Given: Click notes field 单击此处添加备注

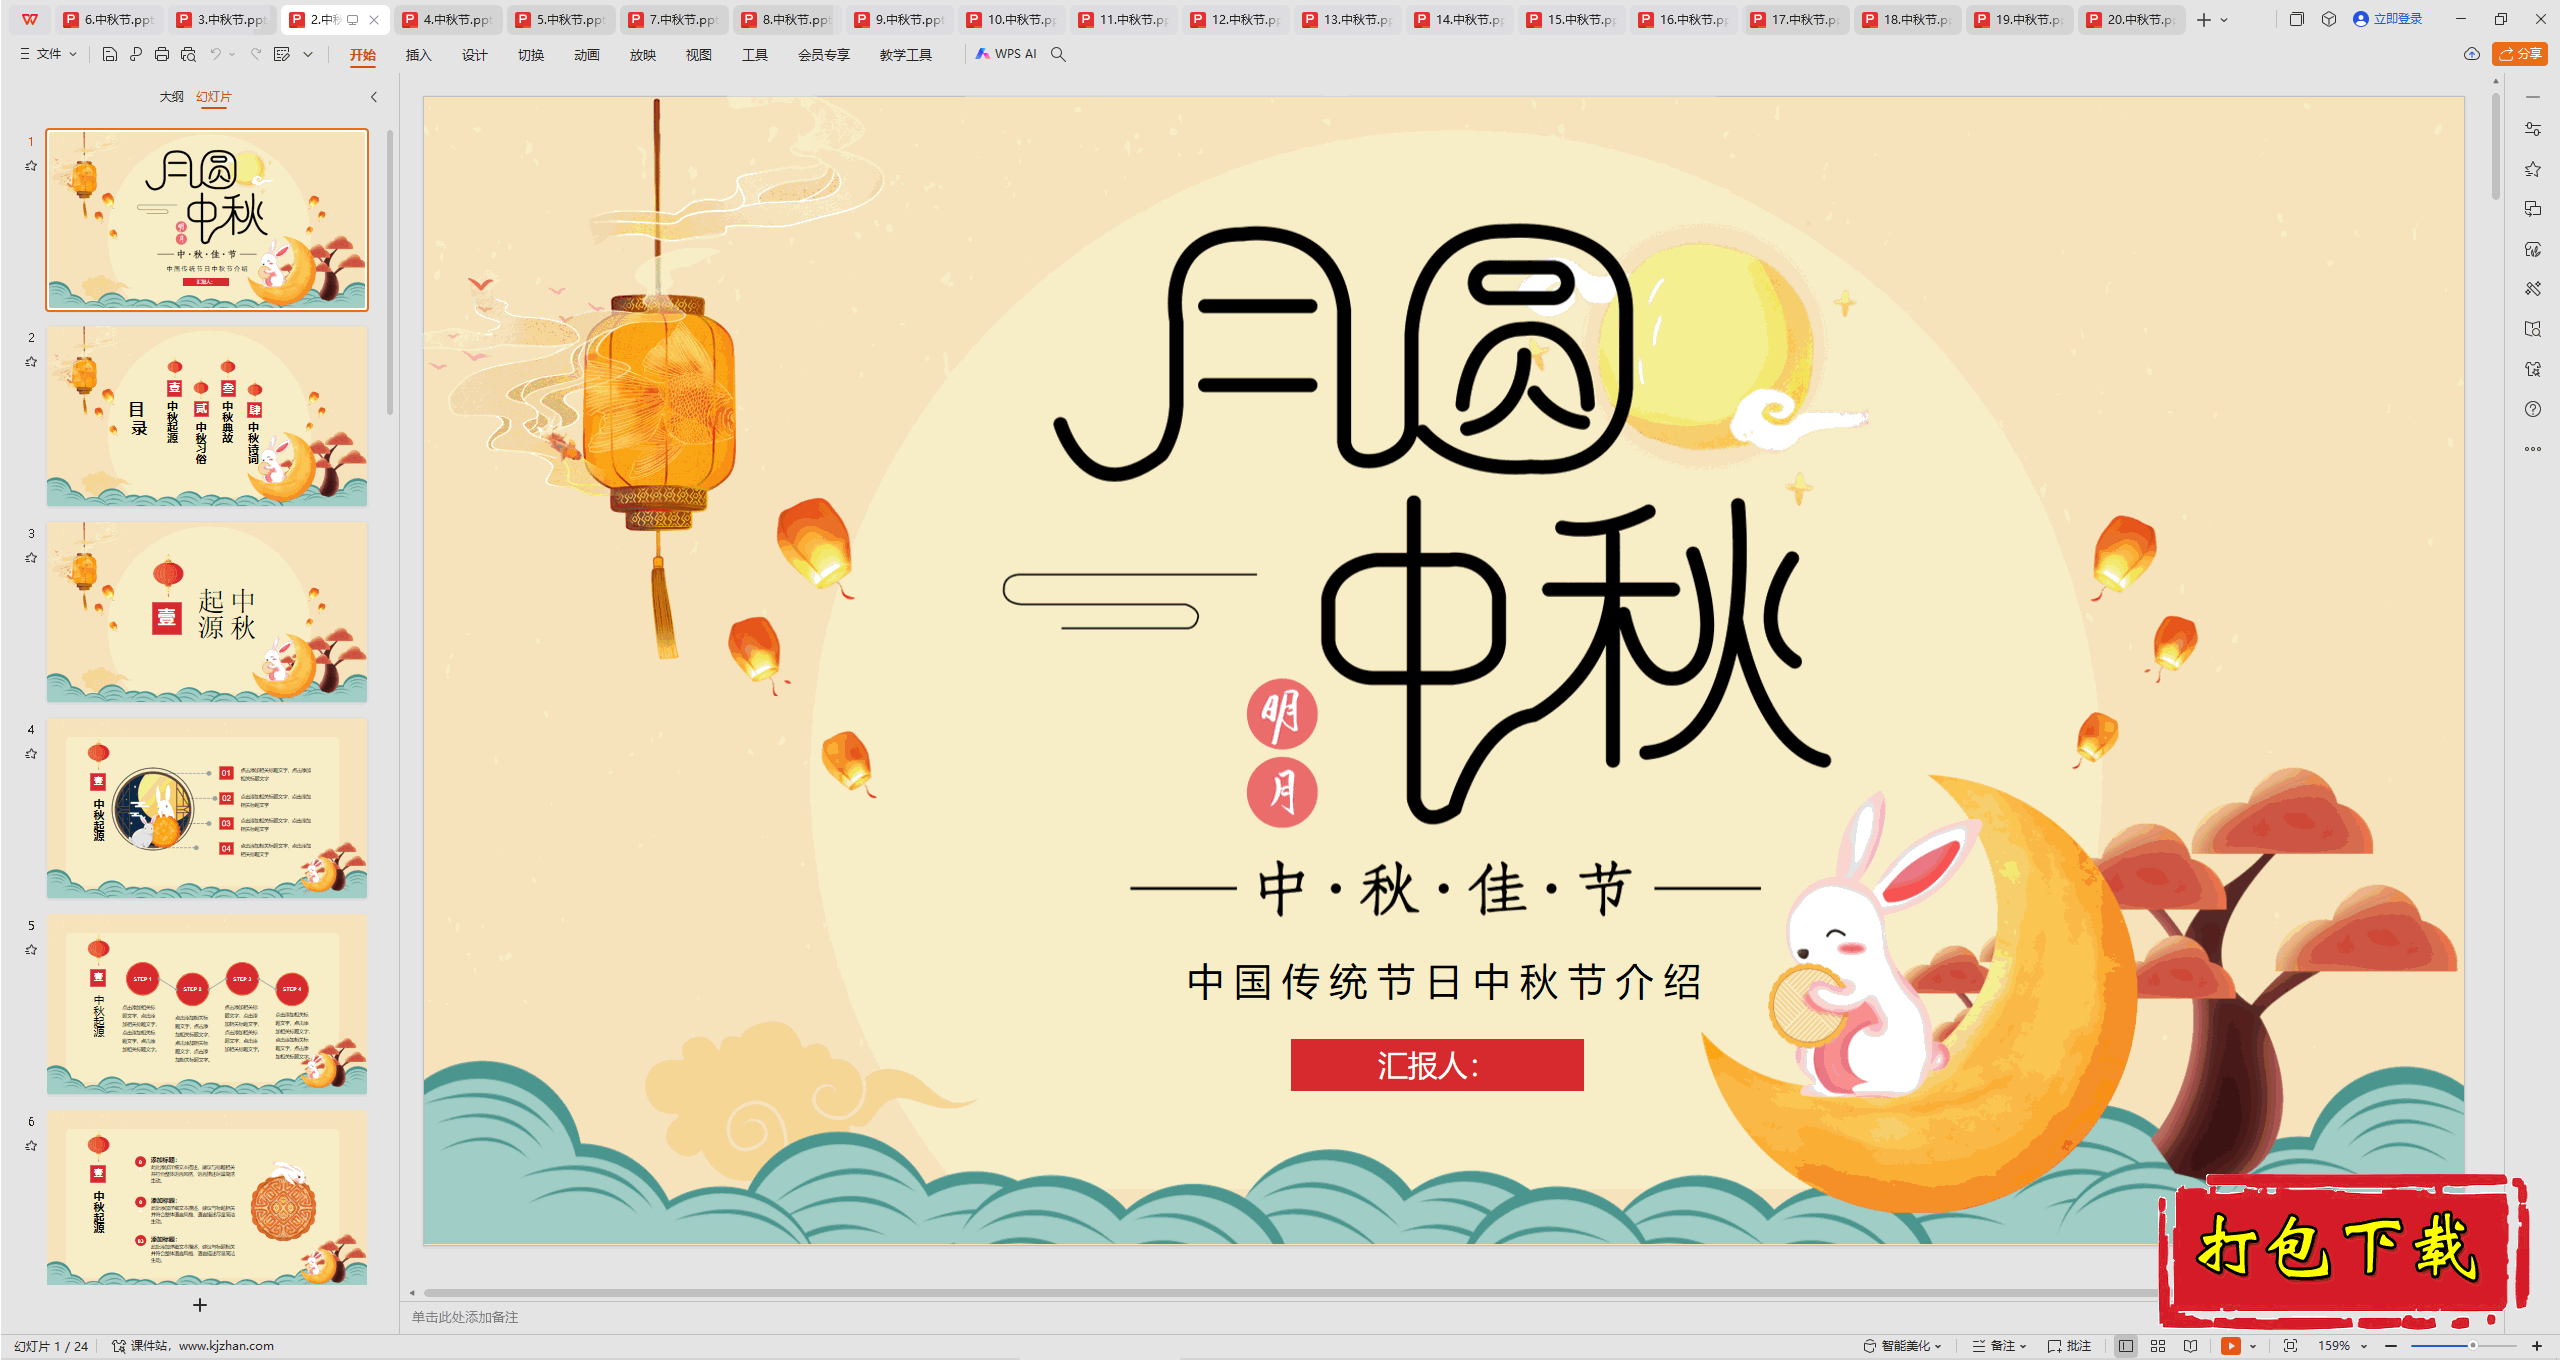Looking at the screenshot, I should (x=465, y=1318).
